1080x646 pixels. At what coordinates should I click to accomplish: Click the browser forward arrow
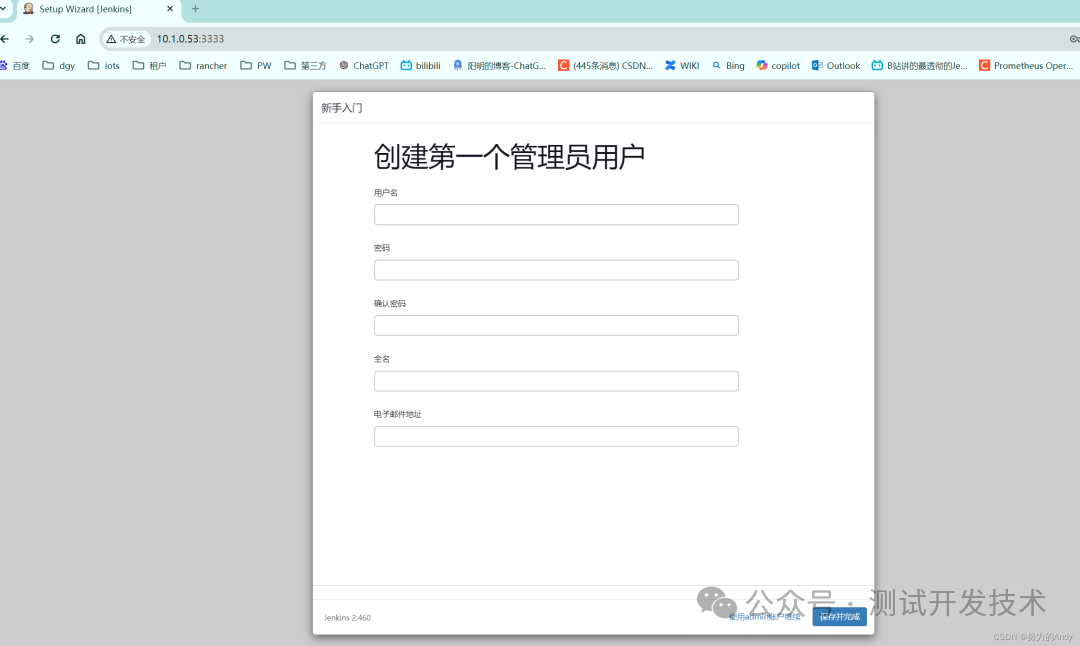[x=29, y=39]
